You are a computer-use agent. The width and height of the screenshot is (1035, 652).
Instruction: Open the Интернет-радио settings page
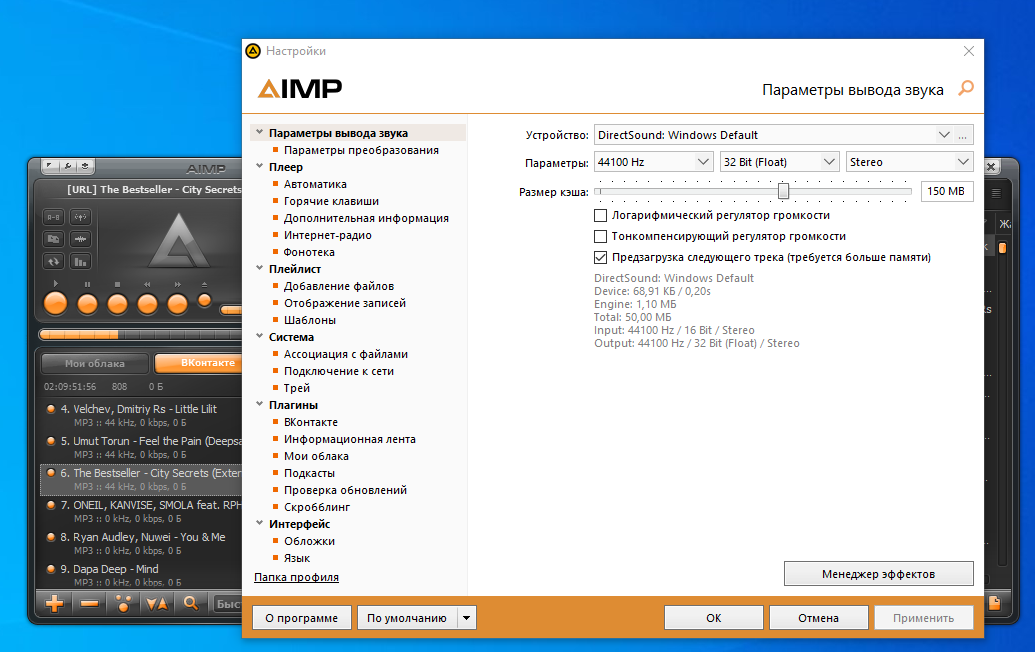(328, 235)
